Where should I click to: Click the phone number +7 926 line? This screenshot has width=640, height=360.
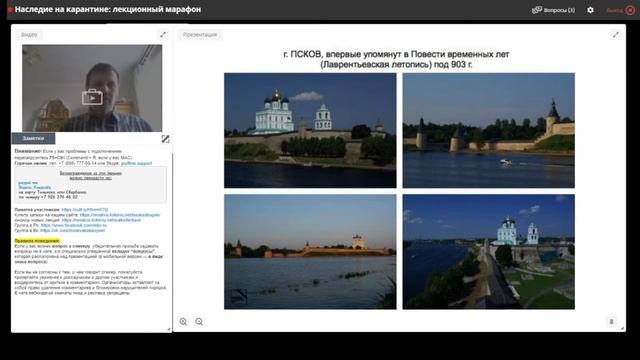pos(48,197)
